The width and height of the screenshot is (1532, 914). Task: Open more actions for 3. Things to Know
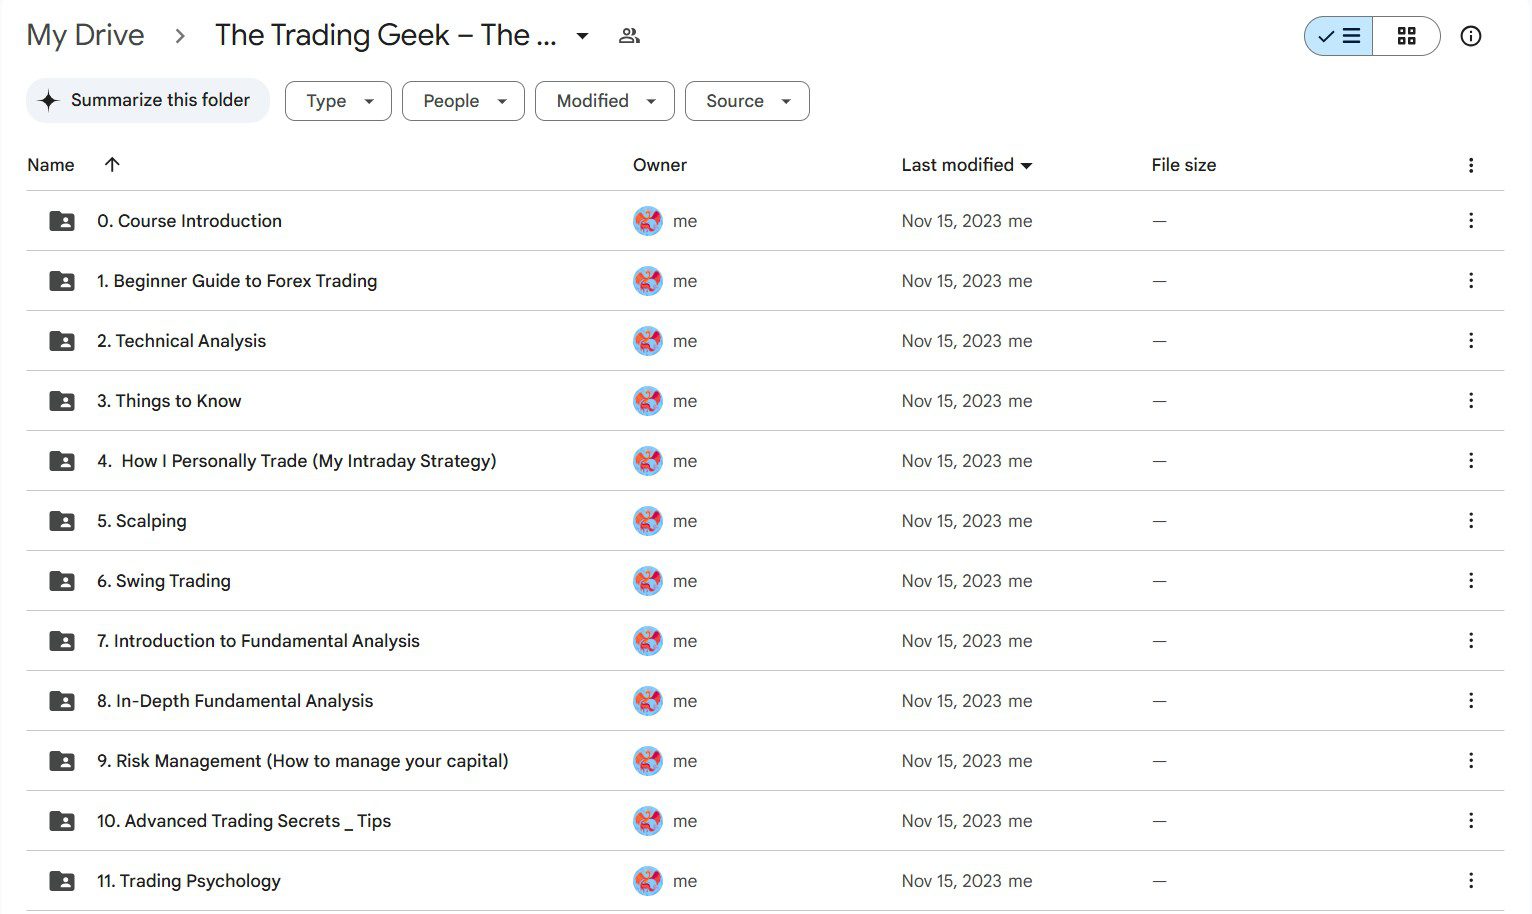tap(1470, 401)
